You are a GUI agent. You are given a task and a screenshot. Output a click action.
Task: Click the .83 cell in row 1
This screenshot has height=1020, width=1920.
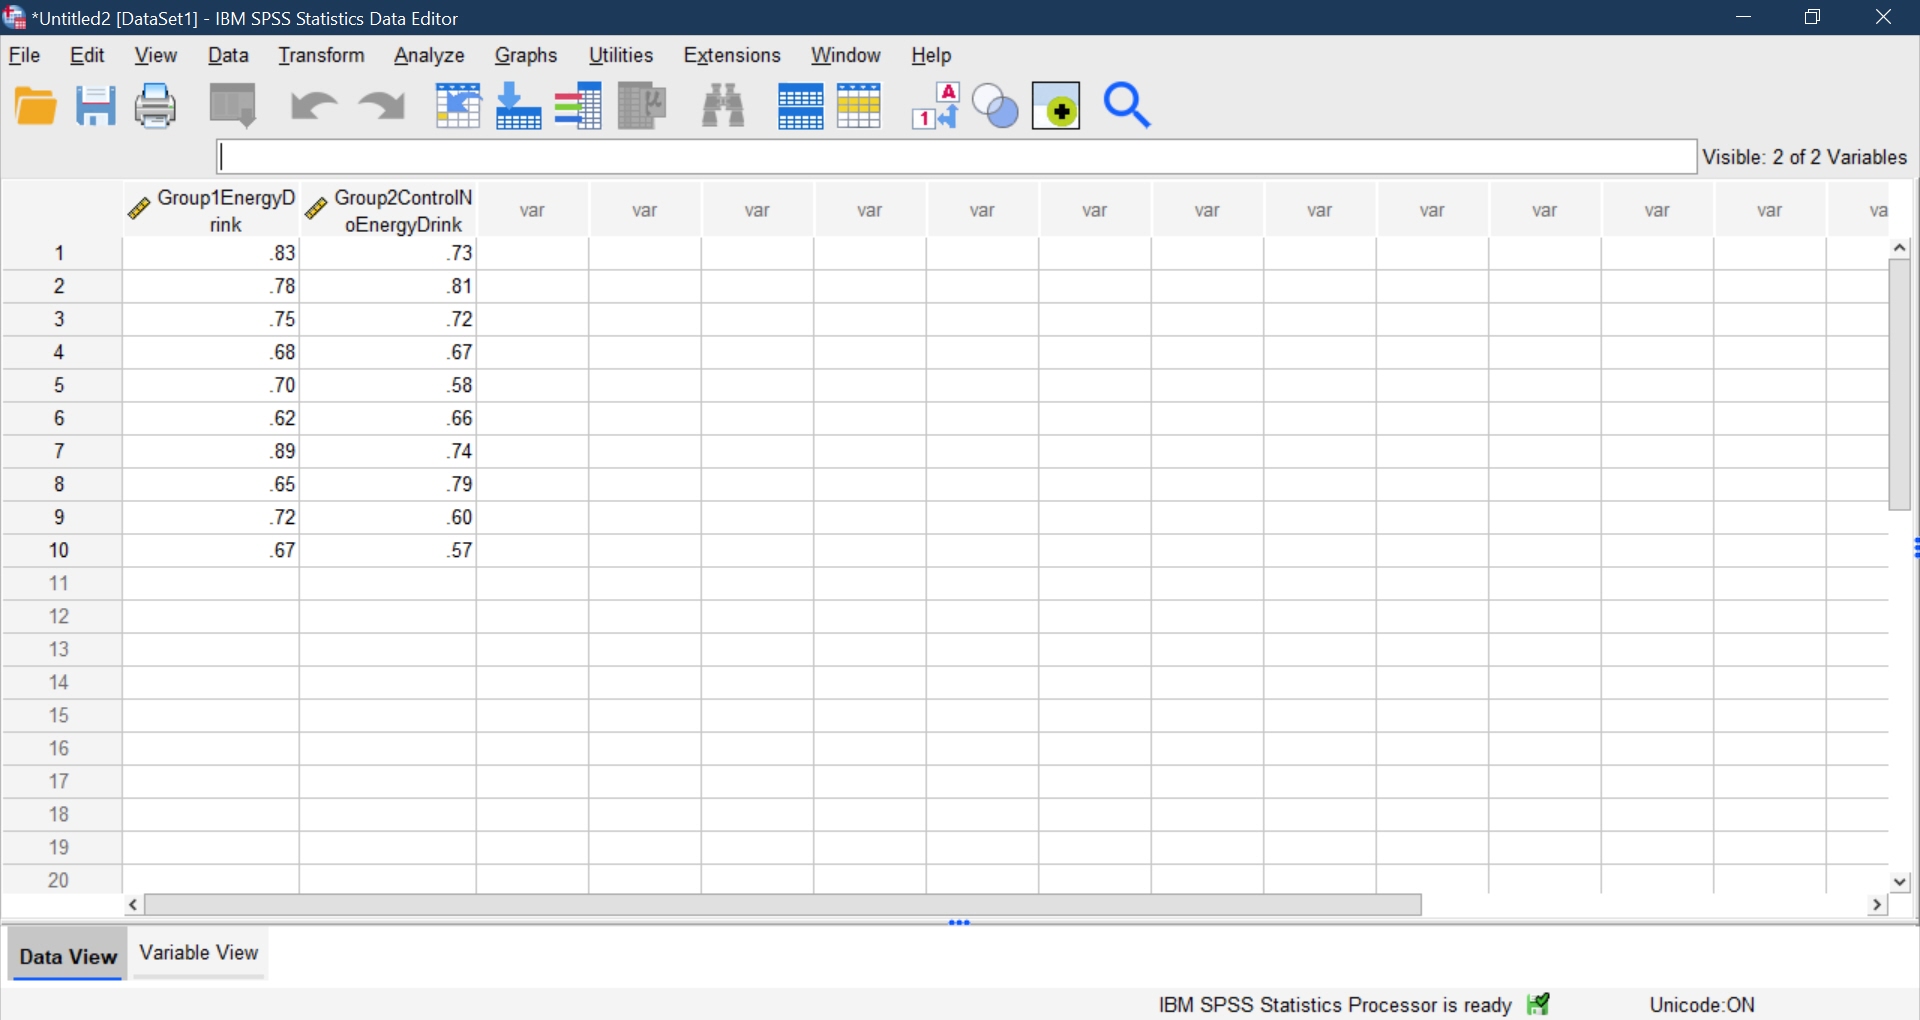(212, 254)
